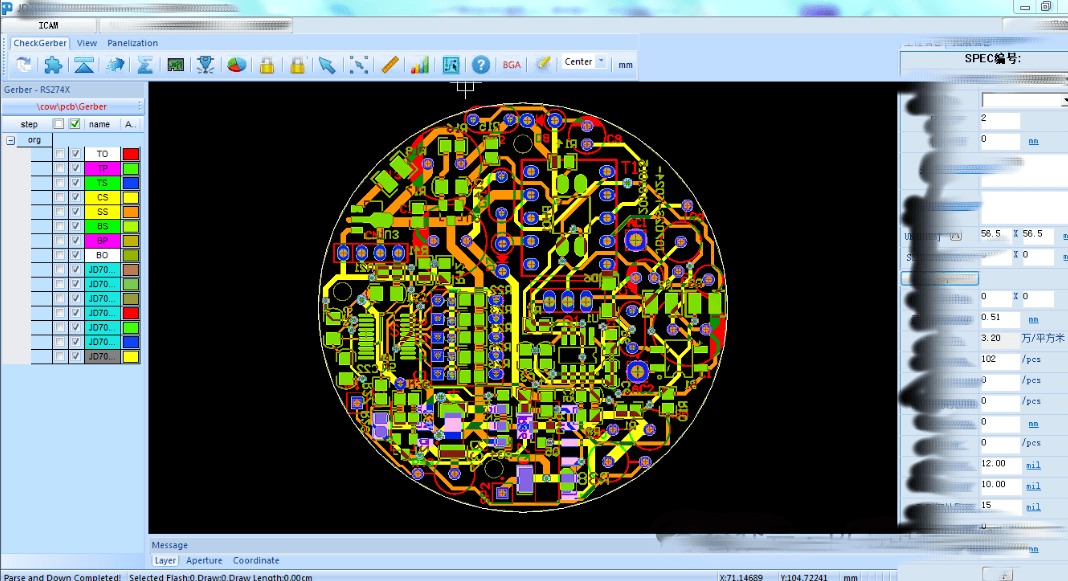This screenshot has height=581, width=1068.
Task: Click the bar chart statistics icon
Action: click(419, 65)
